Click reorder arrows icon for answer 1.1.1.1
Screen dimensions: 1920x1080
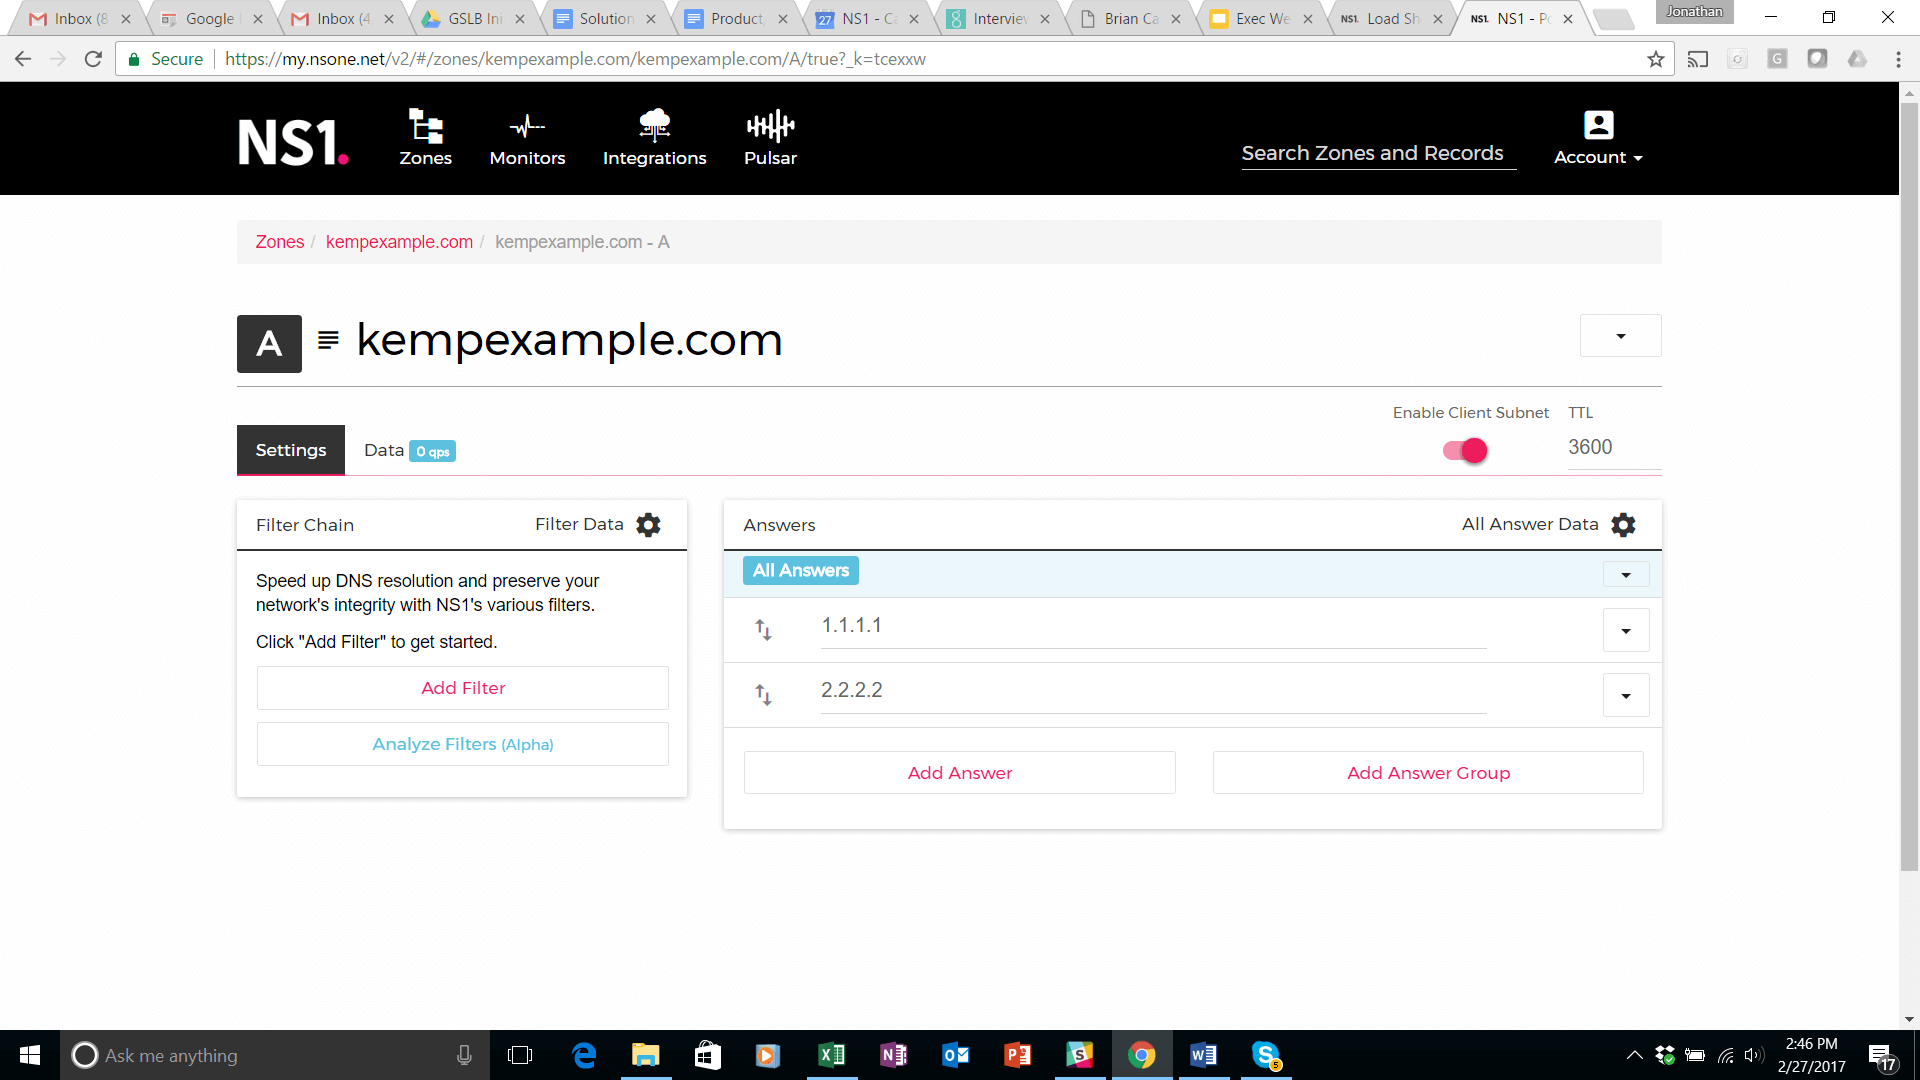click(x=763, y=630)
